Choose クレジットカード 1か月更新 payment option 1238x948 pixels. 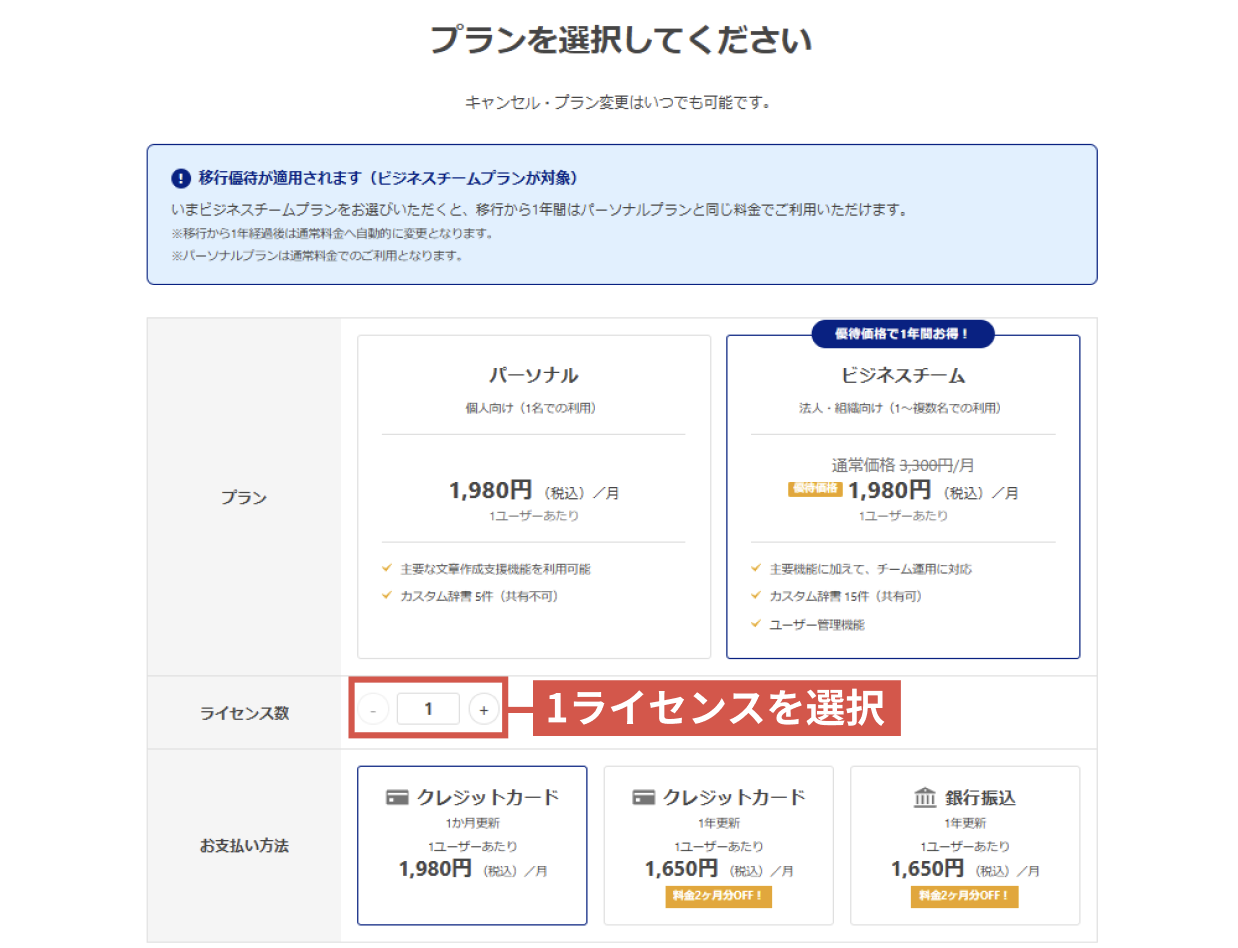click(472, 845)
